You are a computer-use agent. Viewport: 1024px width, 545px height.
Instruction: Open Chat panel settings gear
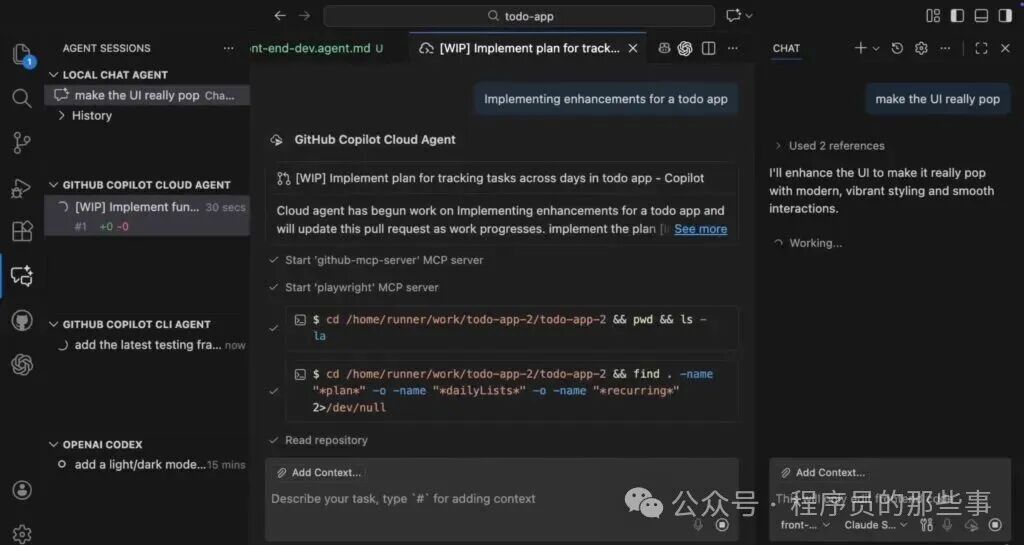click(x=921, y=48)
